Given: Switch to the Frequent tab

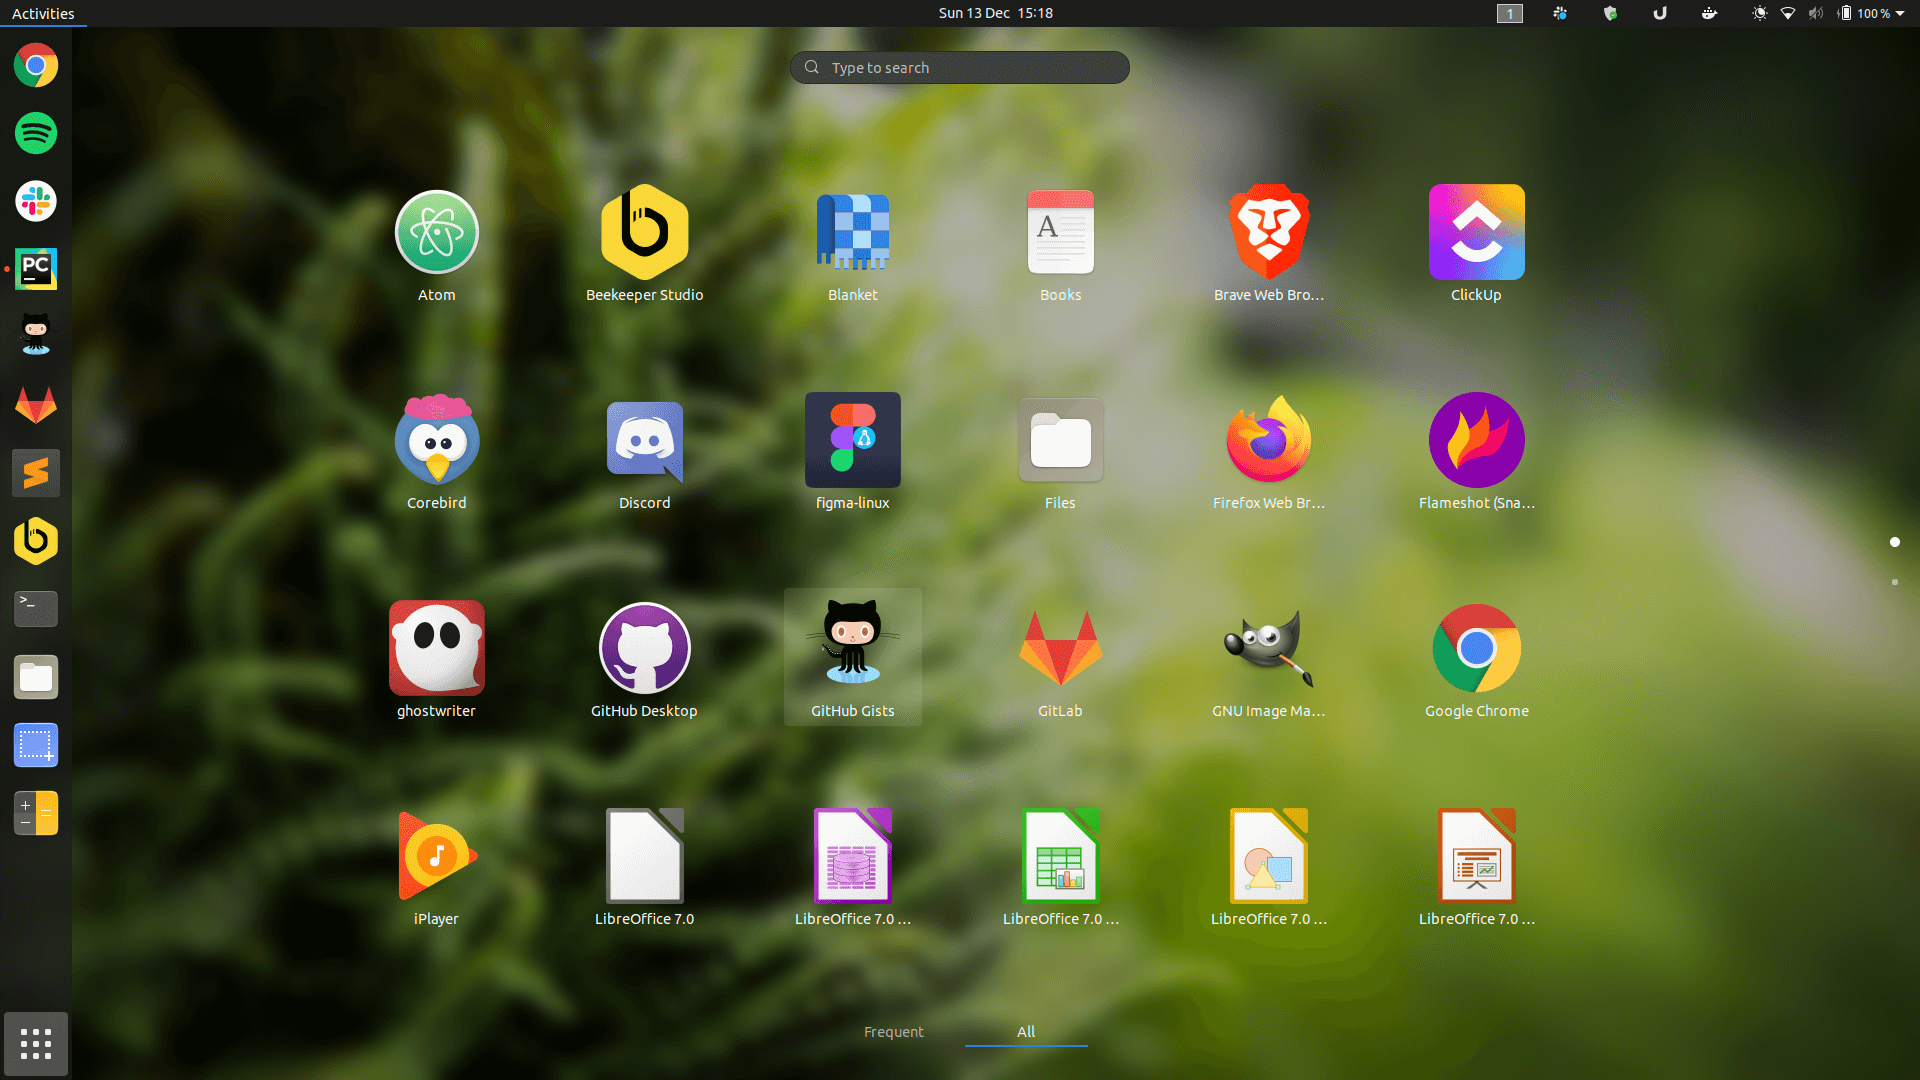Looking at the screenshot, I should click(x=893, y=1032).
